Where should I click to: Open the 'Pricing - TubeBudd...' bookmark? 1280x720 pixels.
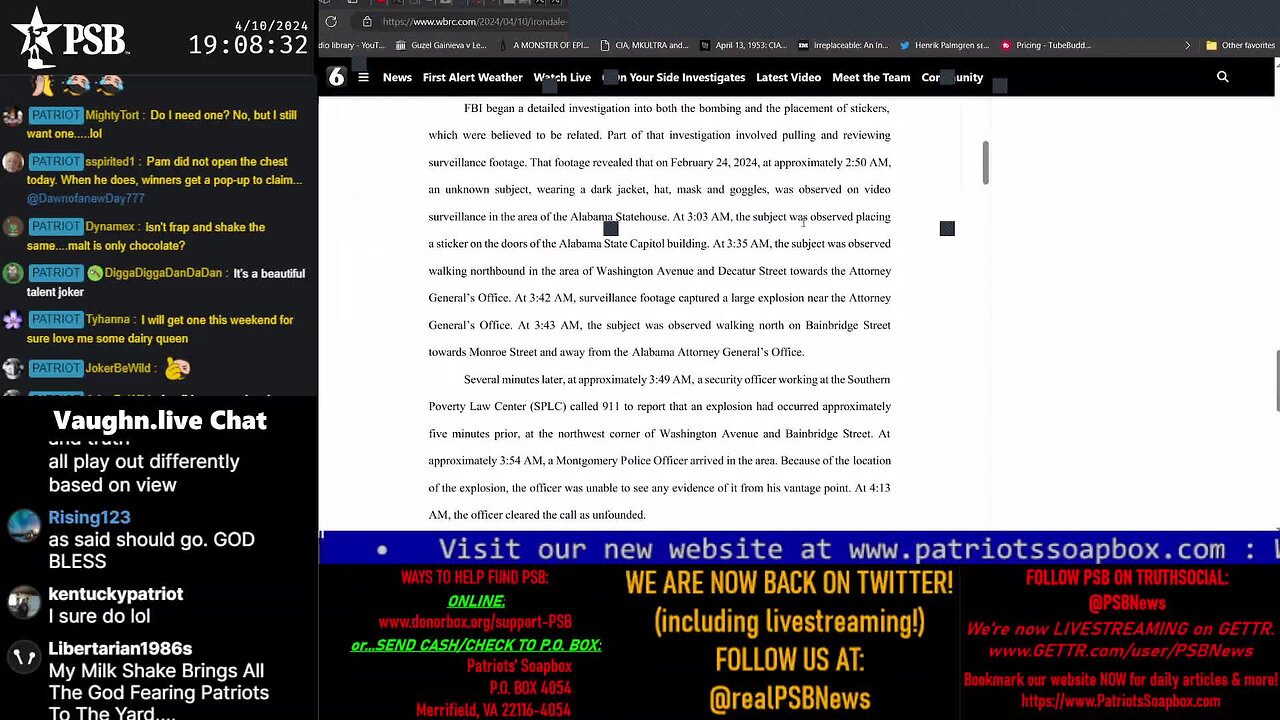pyautogui.click(x=1045, y=45)
